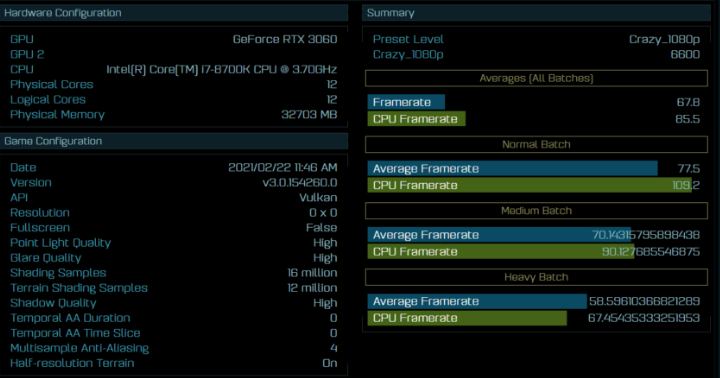This screenshot has height=378, width=720.
Task: Select Heavy Batch CPU Framerate bar
Action: coord(467,318)
